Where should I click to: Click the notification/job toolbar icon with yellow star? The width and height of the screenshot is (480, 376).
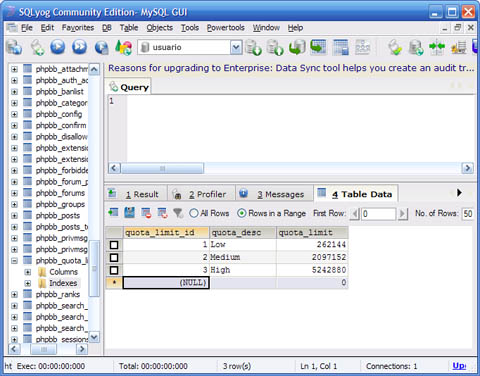coord(458,47)
